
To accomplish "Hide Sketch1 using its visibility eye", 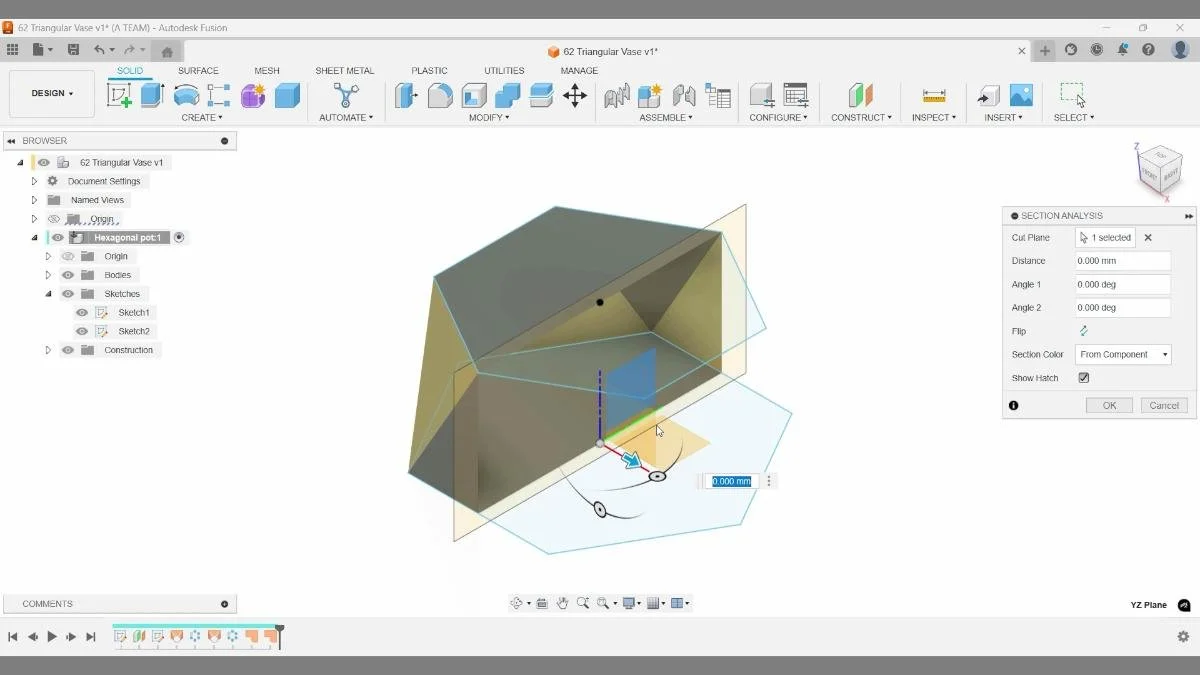I will pyautogui.click(x=81, y=312).
